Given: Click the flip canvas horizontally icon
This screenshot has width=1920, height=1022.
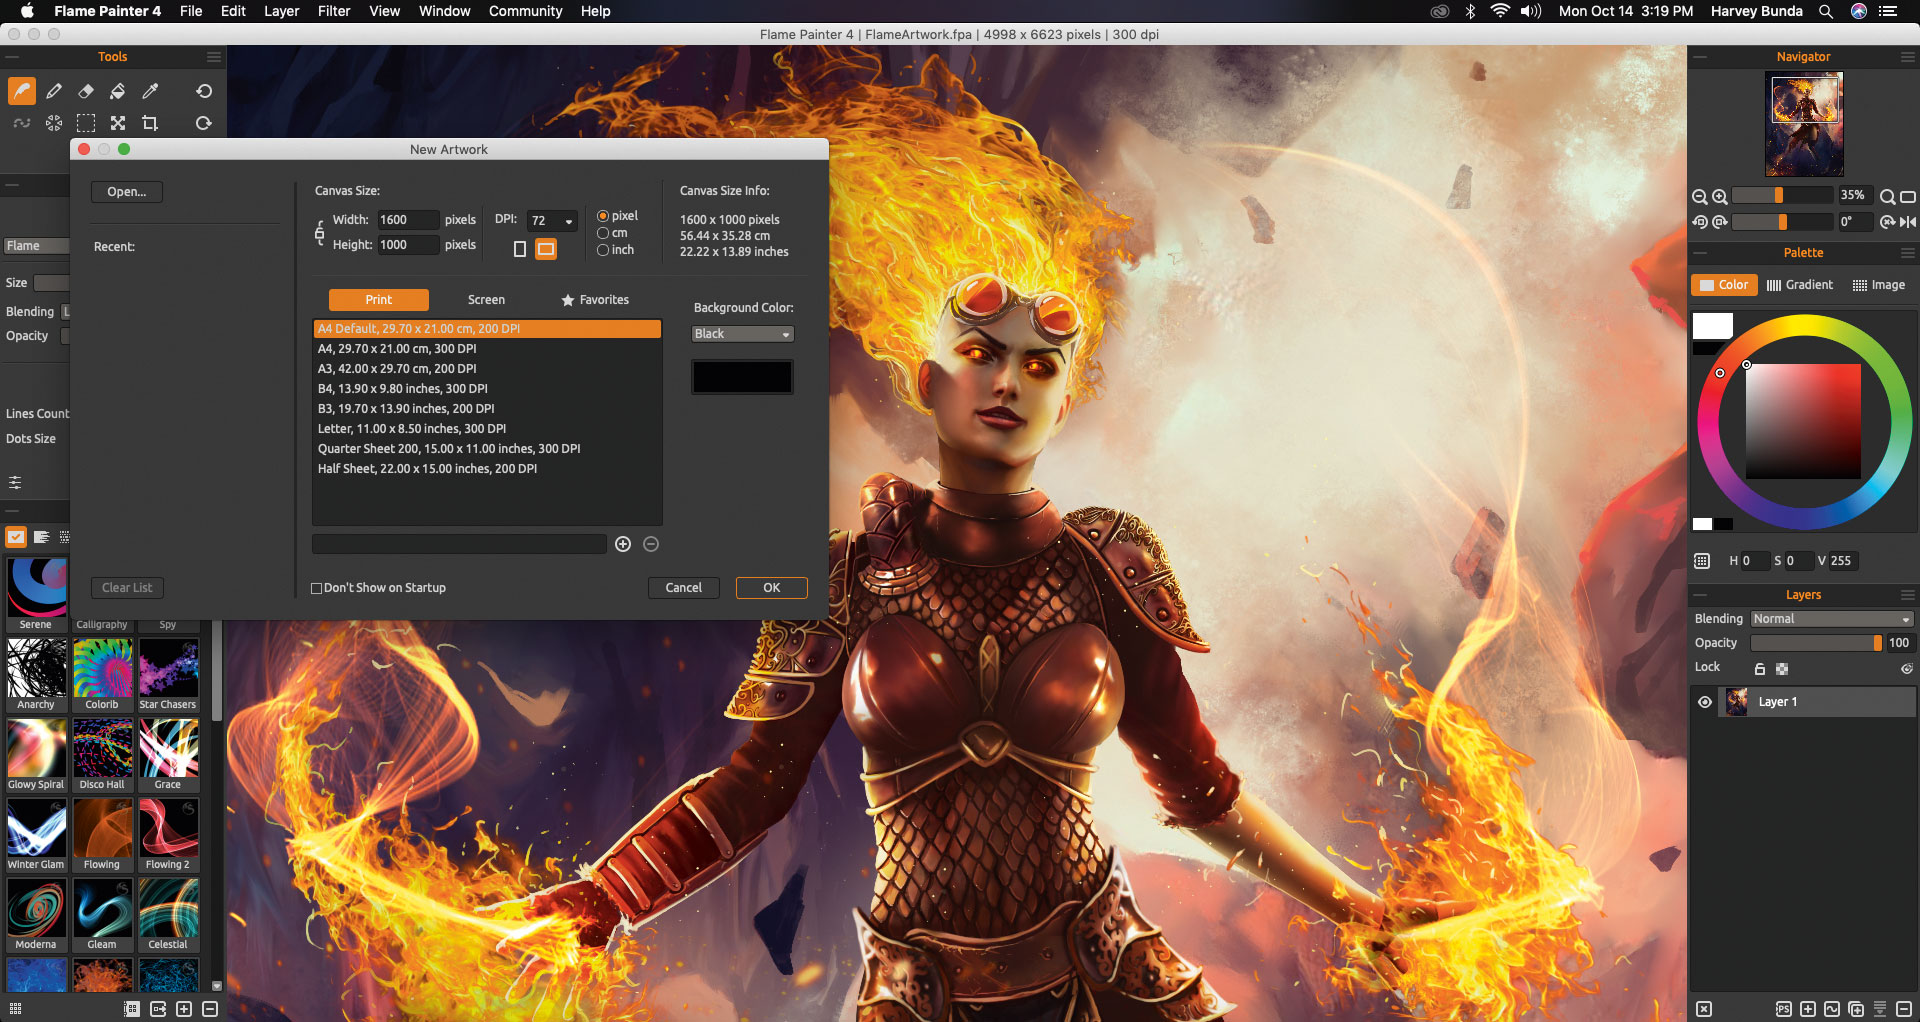Looking at the screenshot, I should 1908,222.
